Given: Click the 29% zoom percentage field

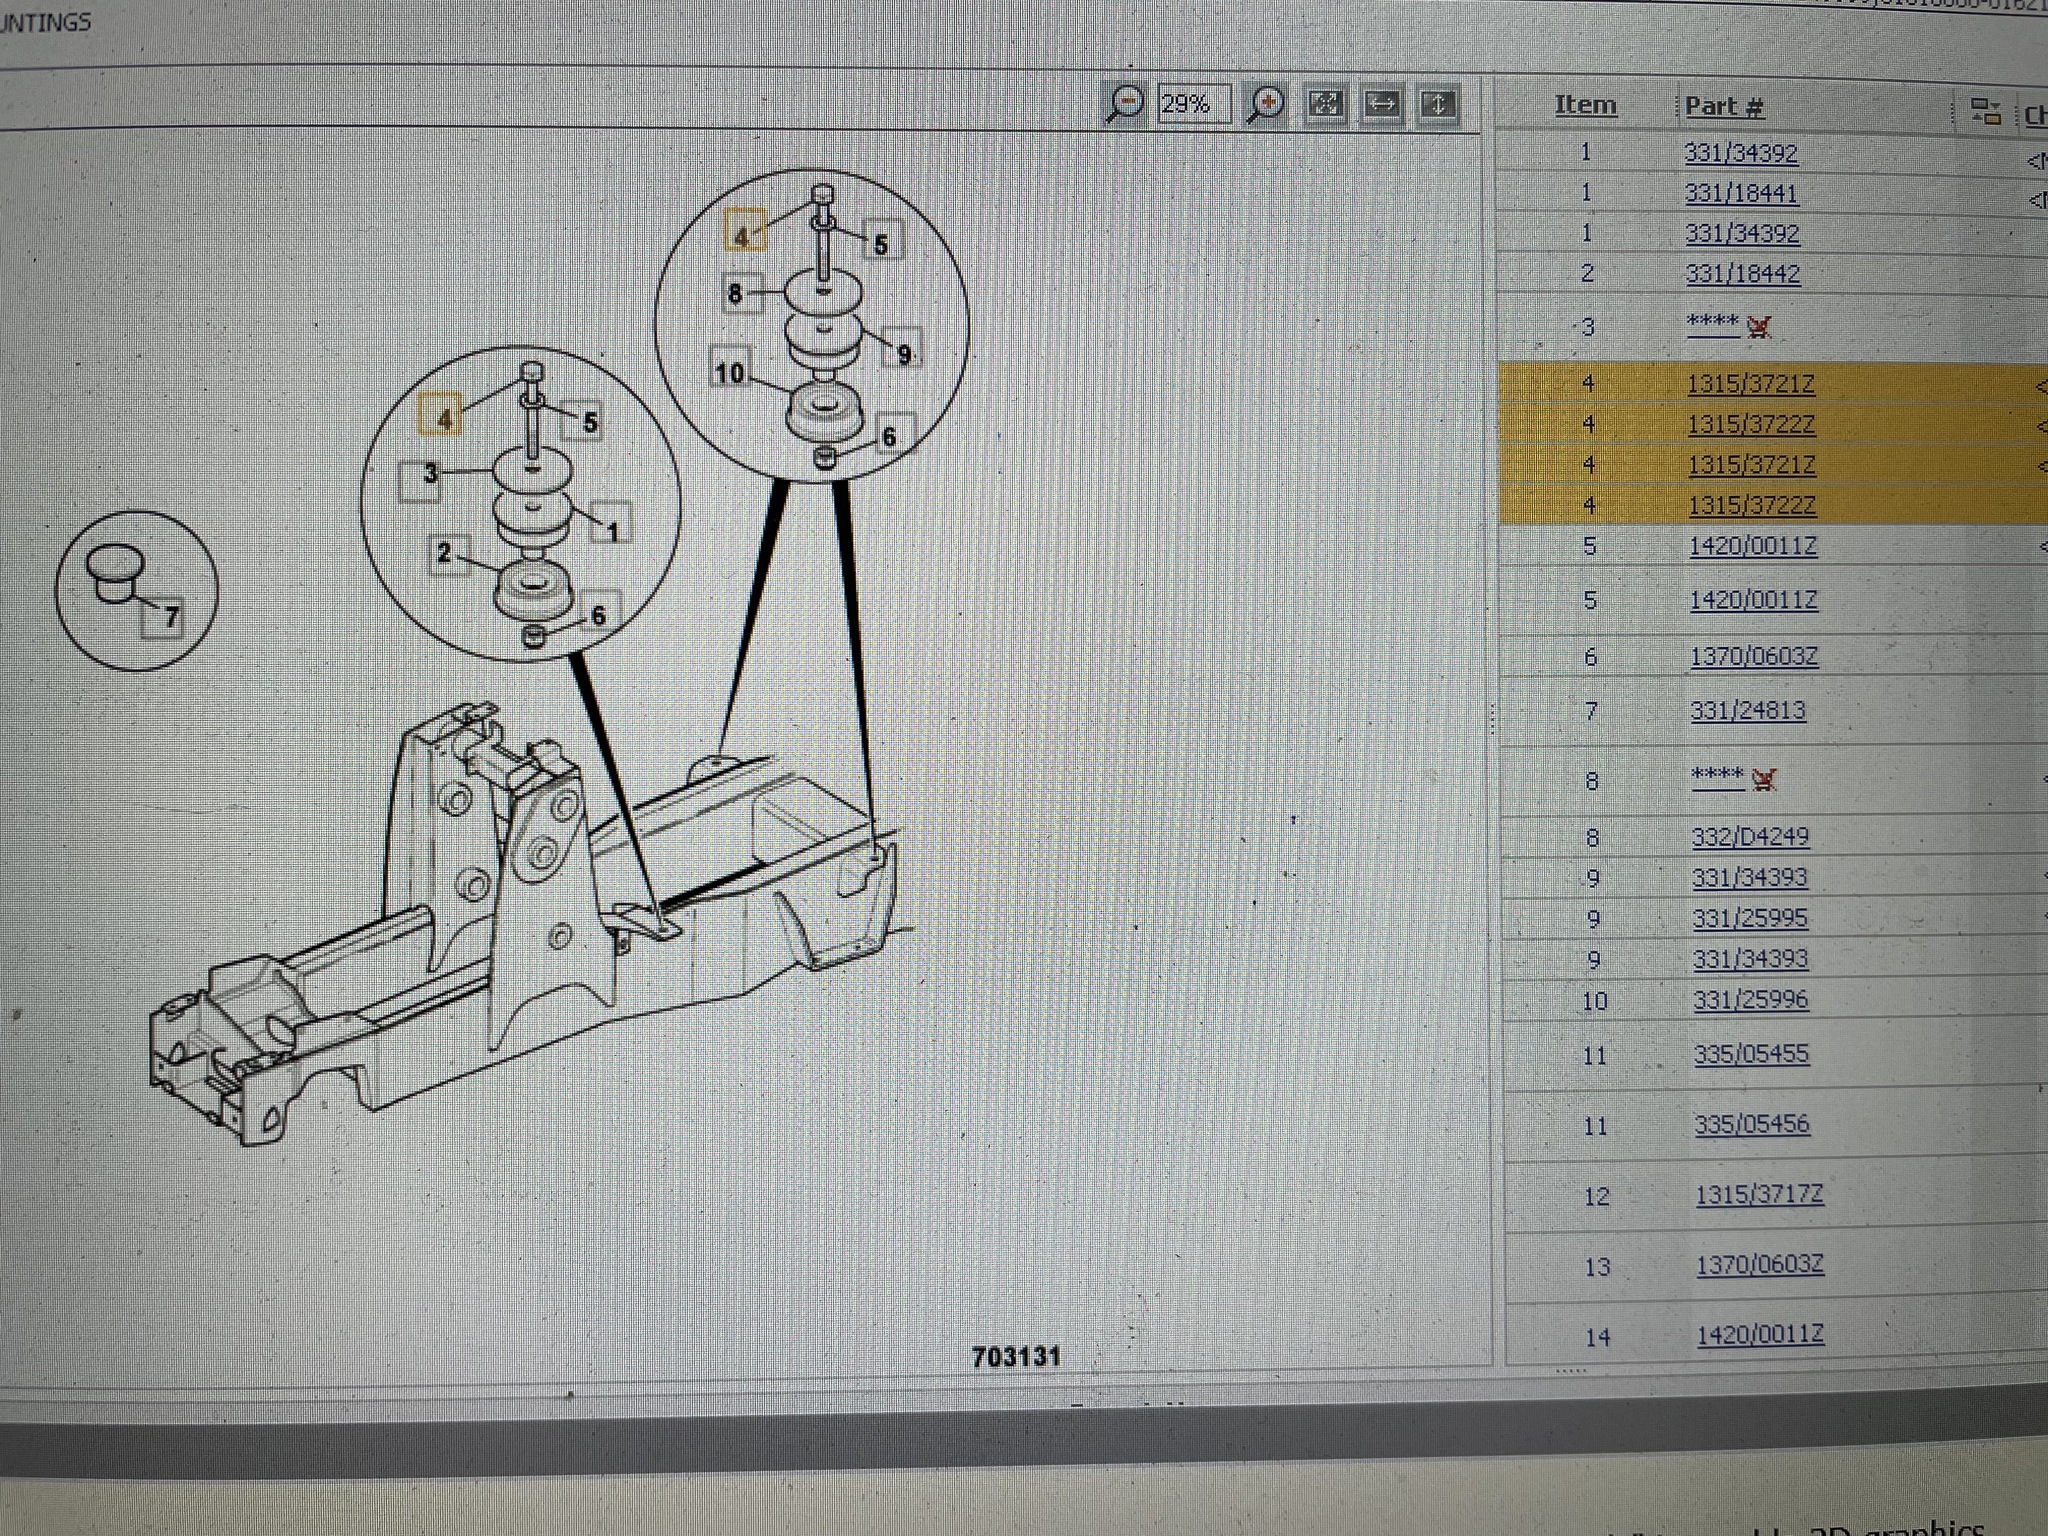Looking at the screenshot, I should click(x=1194, y=104).
